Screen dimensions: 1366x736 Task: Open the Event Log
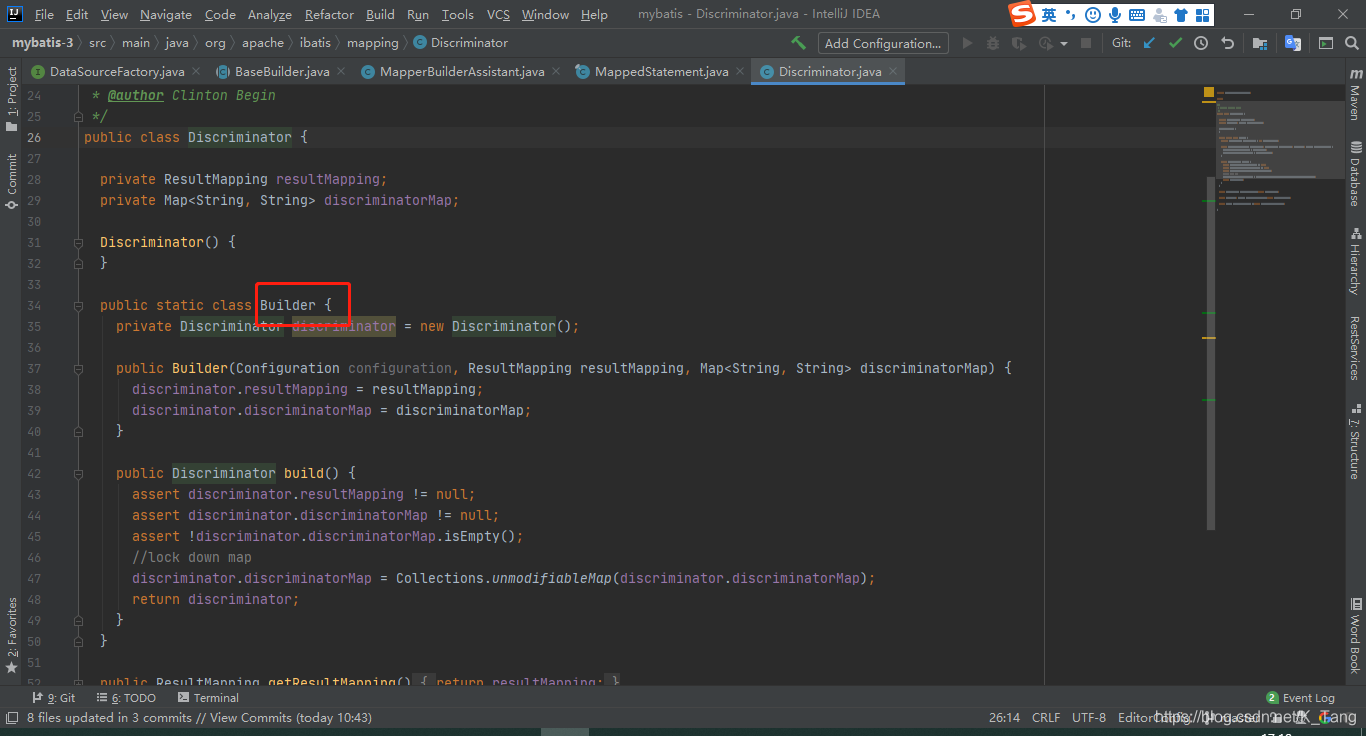pos(1300,698)
